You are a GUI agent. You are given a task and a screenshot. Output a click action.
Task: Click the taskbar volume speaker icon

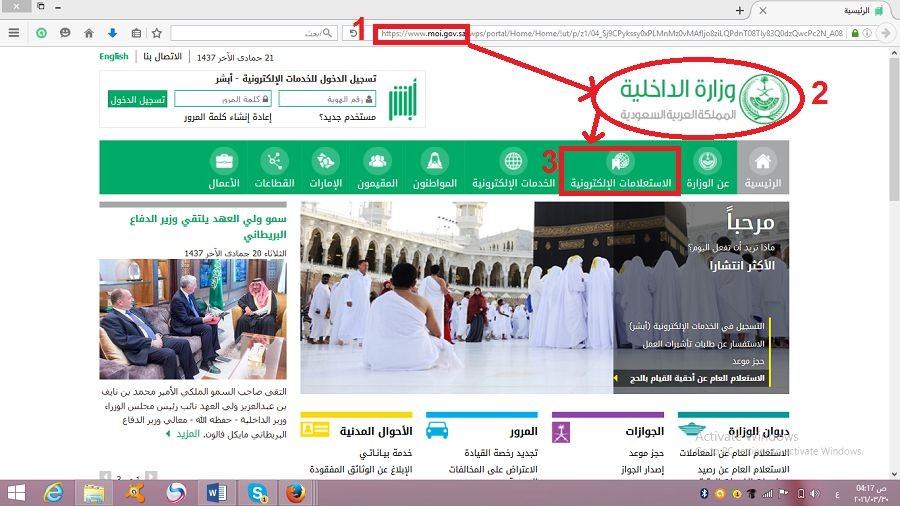[x=814, y=493]
